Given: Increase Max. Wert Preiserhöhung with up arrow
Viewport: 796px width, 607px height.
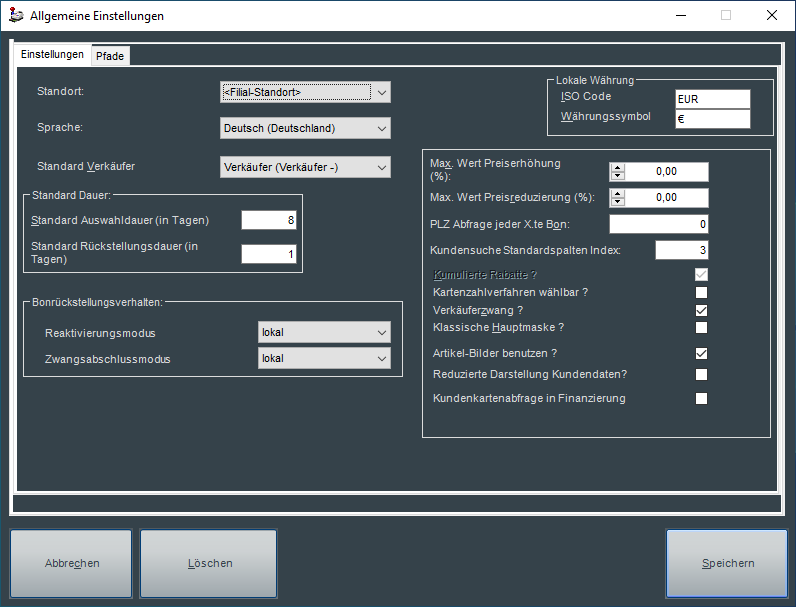Looking at the screenshot, I should [617, 167].
